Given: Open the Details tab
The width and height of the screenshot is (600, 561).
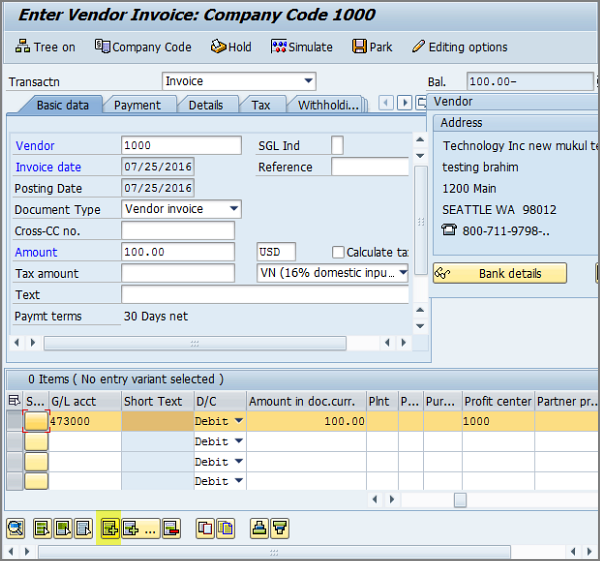Looking at the screenshot, I should [205, 105].
